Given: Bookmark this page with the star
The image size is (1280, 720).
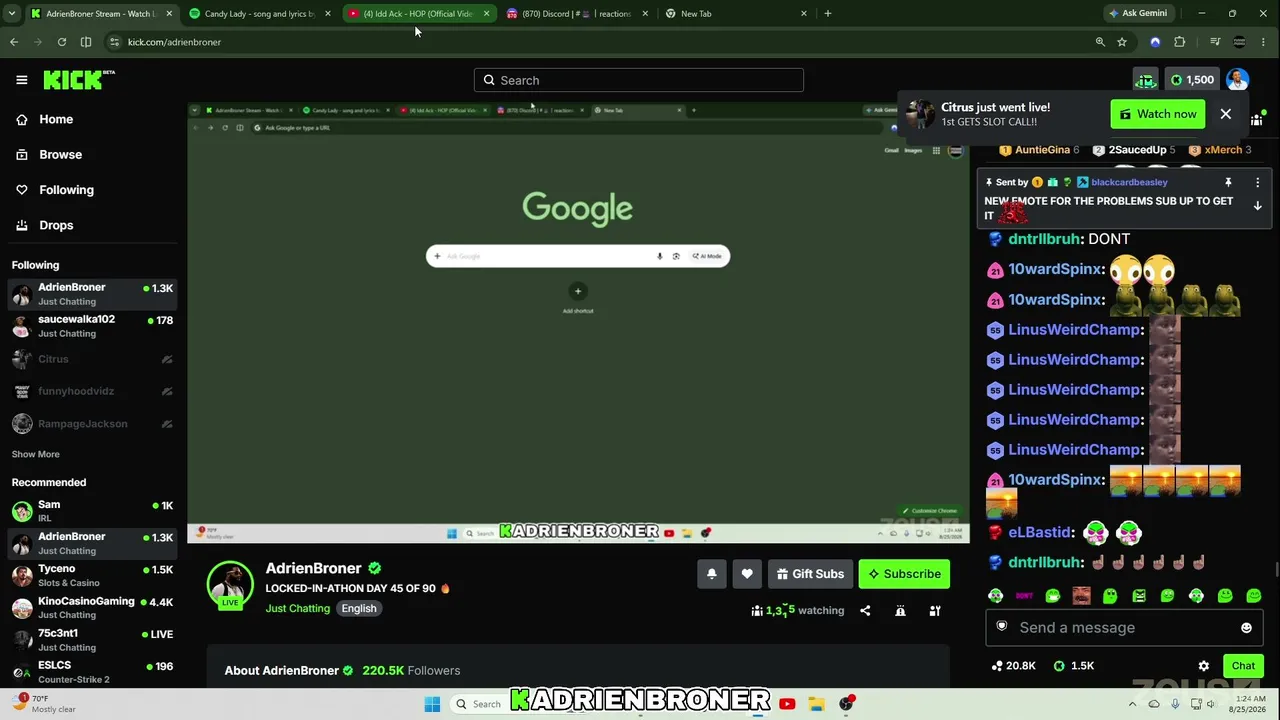Looking at the screenshot, I should point(1122,42).
